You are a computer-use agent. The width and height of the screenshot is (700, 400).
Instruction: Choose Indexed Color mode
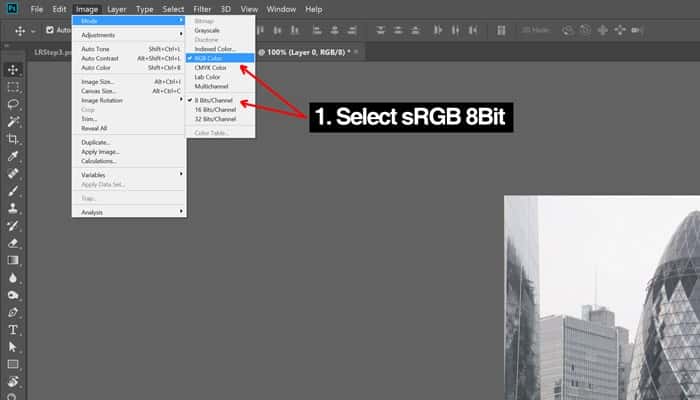pyautogui.click(x=215, y=49)
